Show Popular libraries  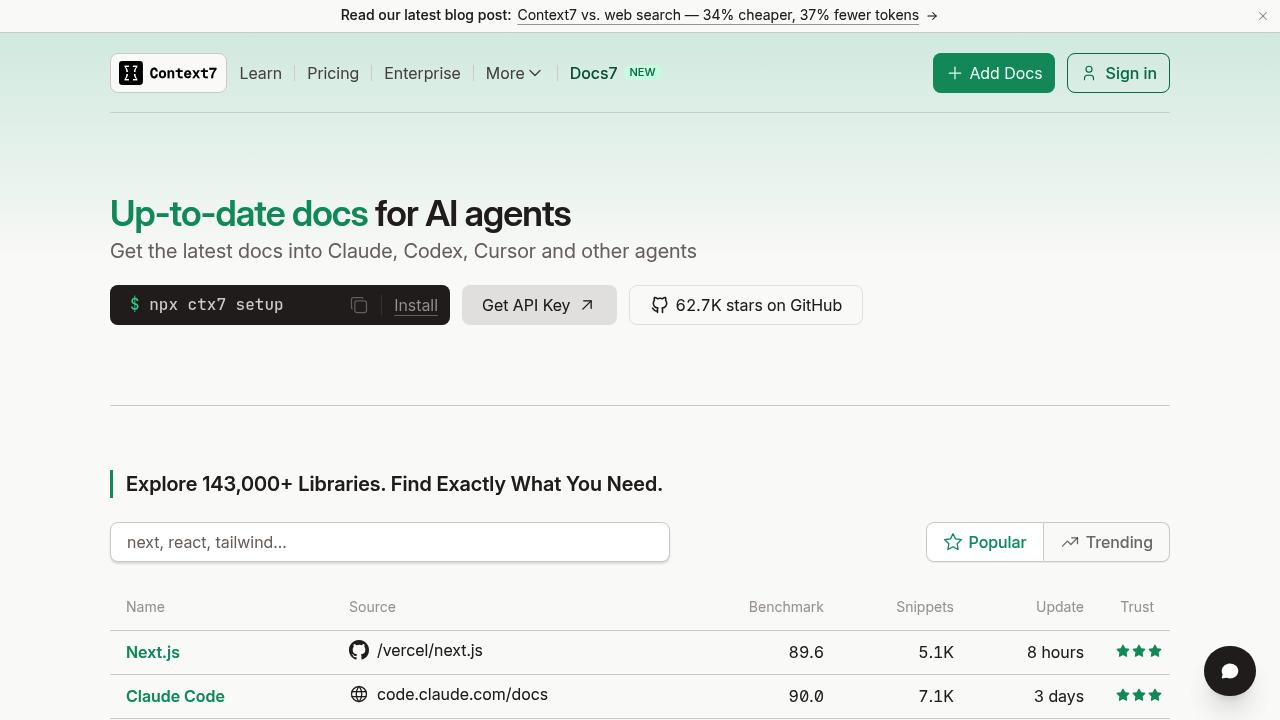985,542
